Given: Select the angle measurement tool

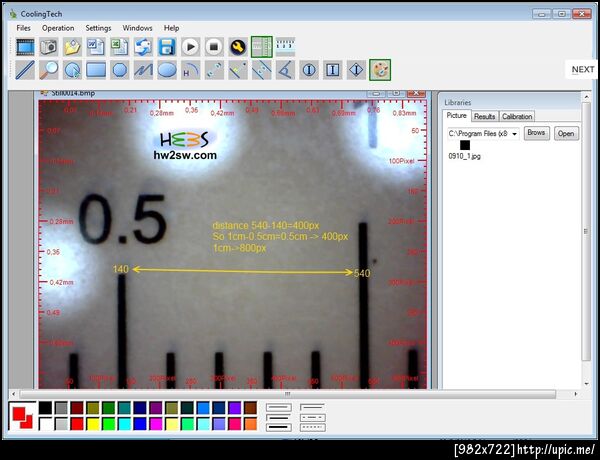Looking at the screenshot, I should coord(285,70).
